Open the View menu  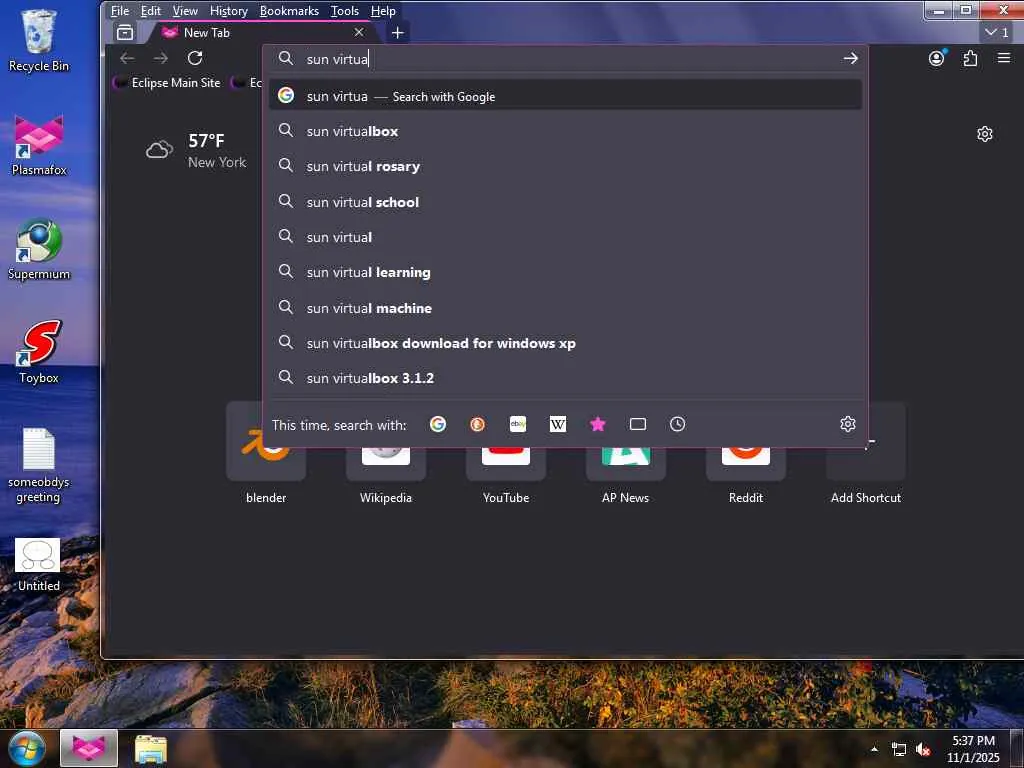click(x=185, y=11)
